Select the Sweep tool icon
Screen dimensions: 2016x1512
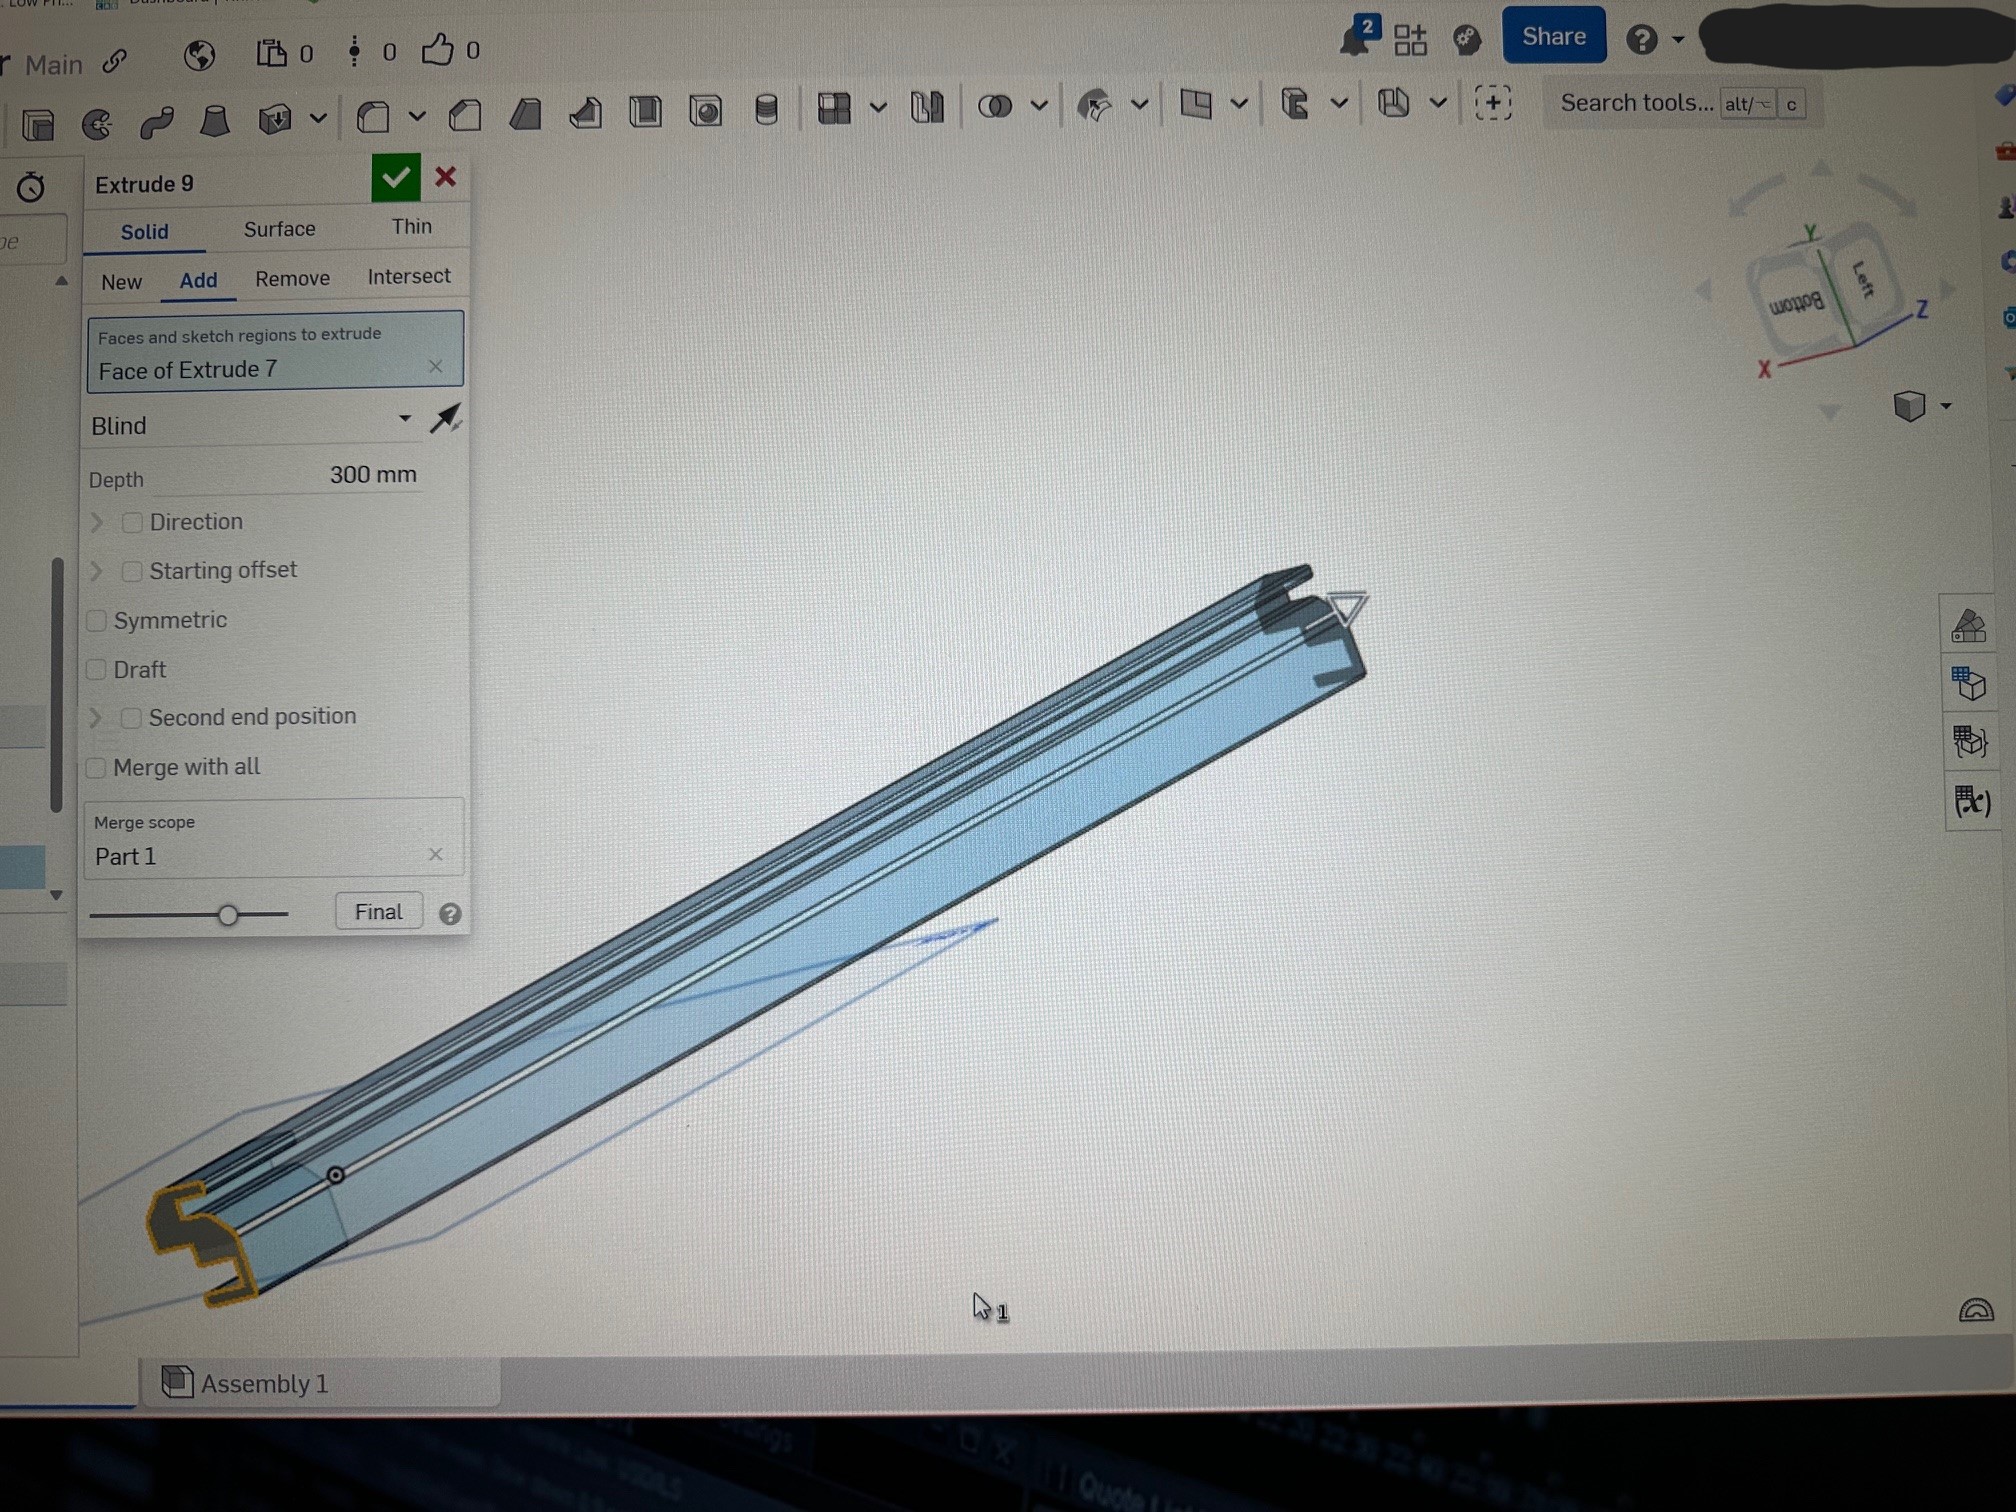[156, 122]
